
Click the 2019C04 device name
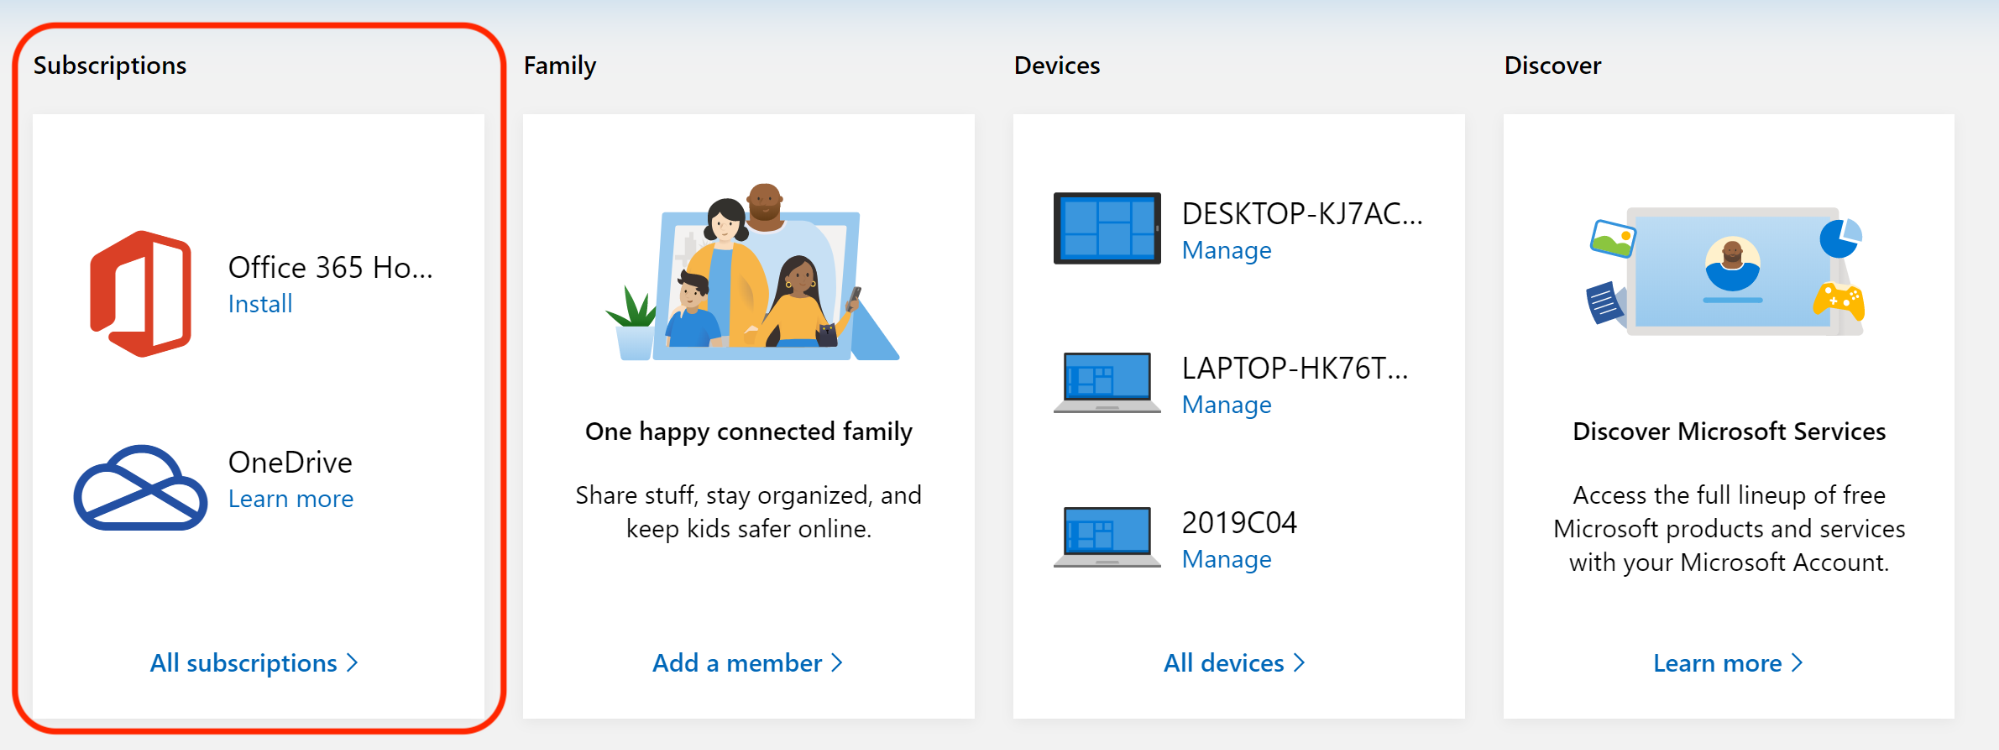coord(1239,522)
